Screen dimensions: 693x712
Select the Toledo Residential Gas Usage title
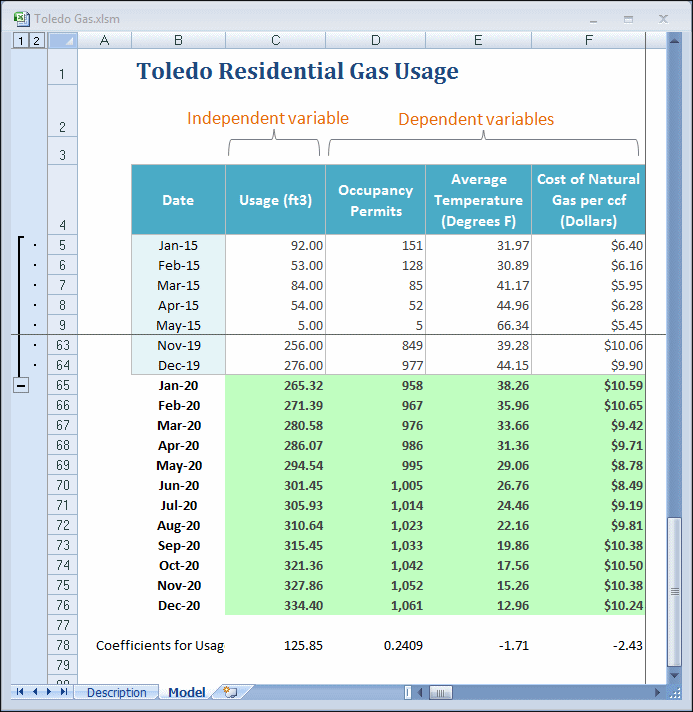click(x=297, y=71)
